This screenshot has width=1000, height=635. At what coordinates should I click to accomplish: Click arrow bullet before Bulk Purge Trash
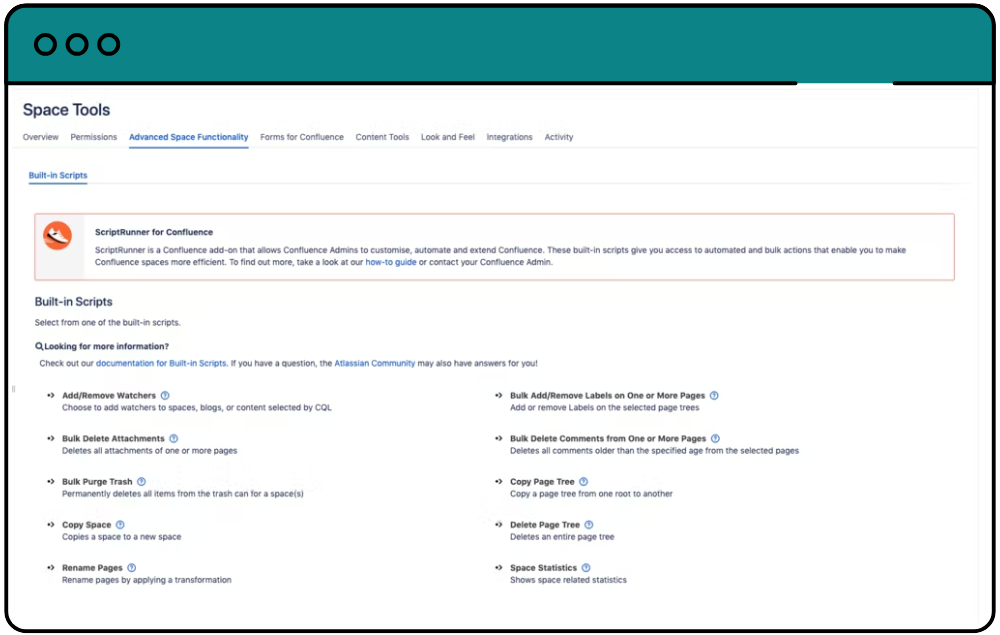coord(51,481)
